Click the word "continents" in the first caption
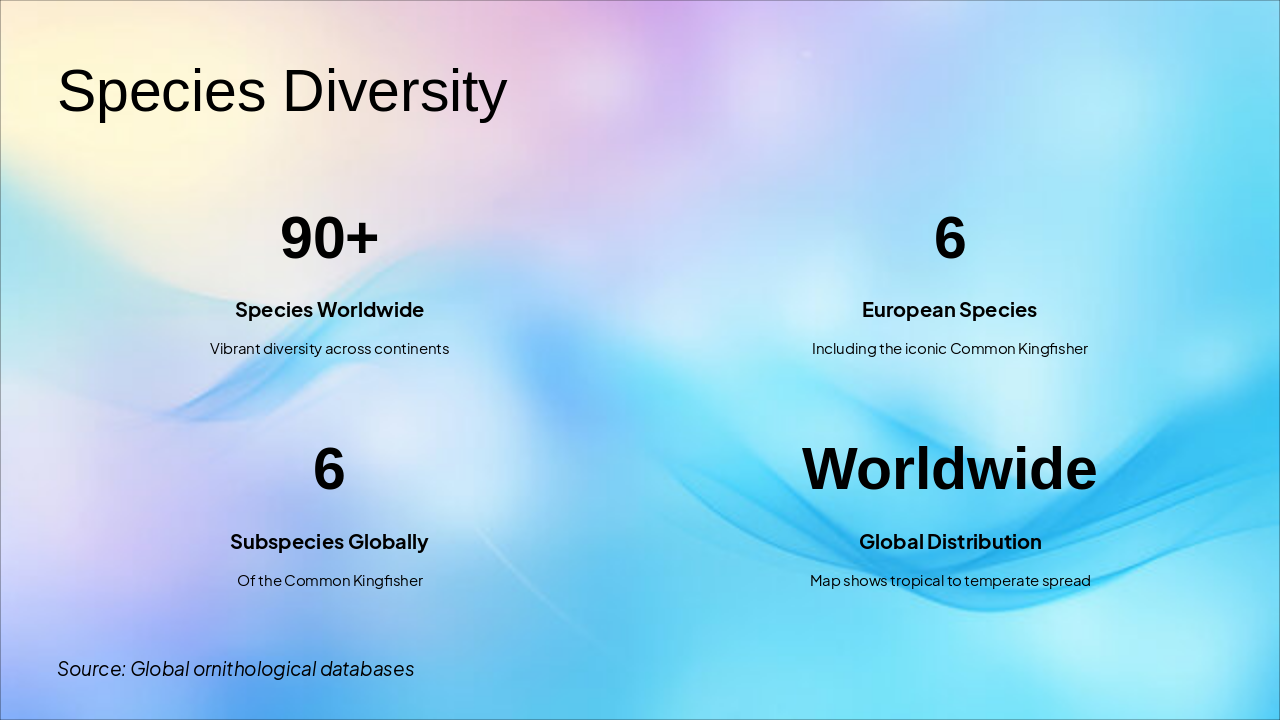1280x720 pixels. (411, 349)
